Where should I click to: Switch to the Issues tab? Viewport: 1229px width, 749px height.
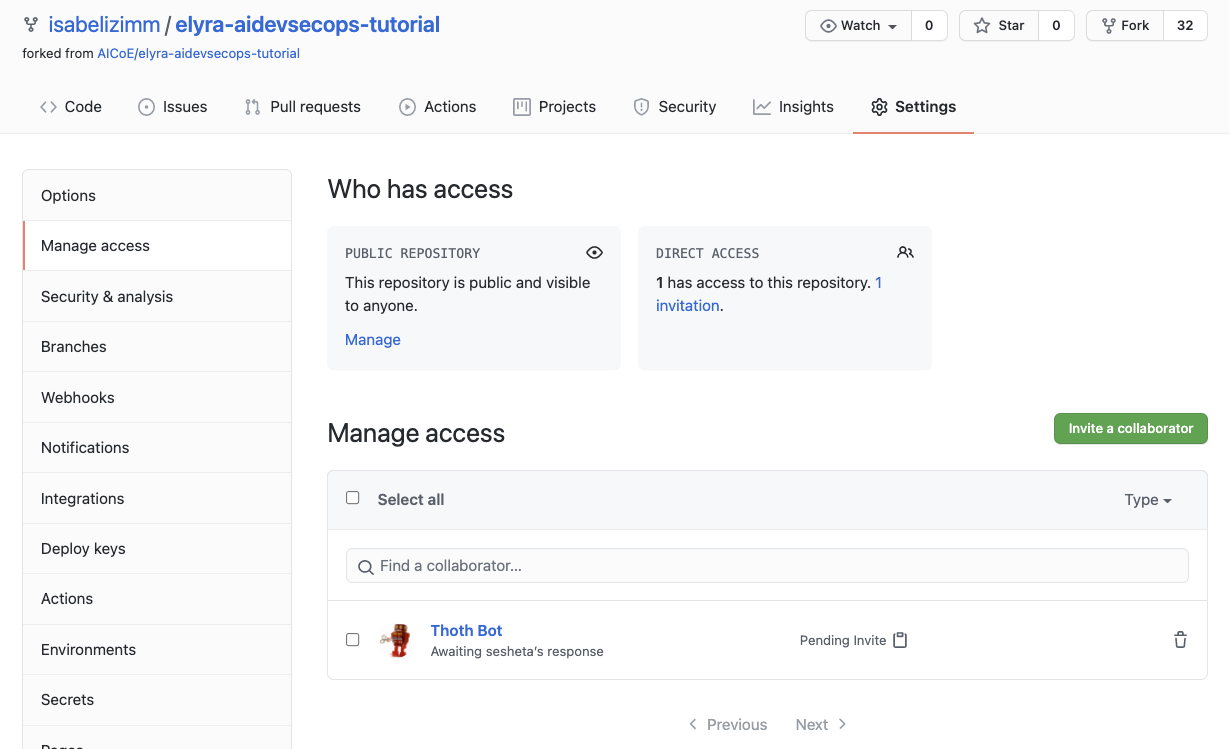pos(173,107)
